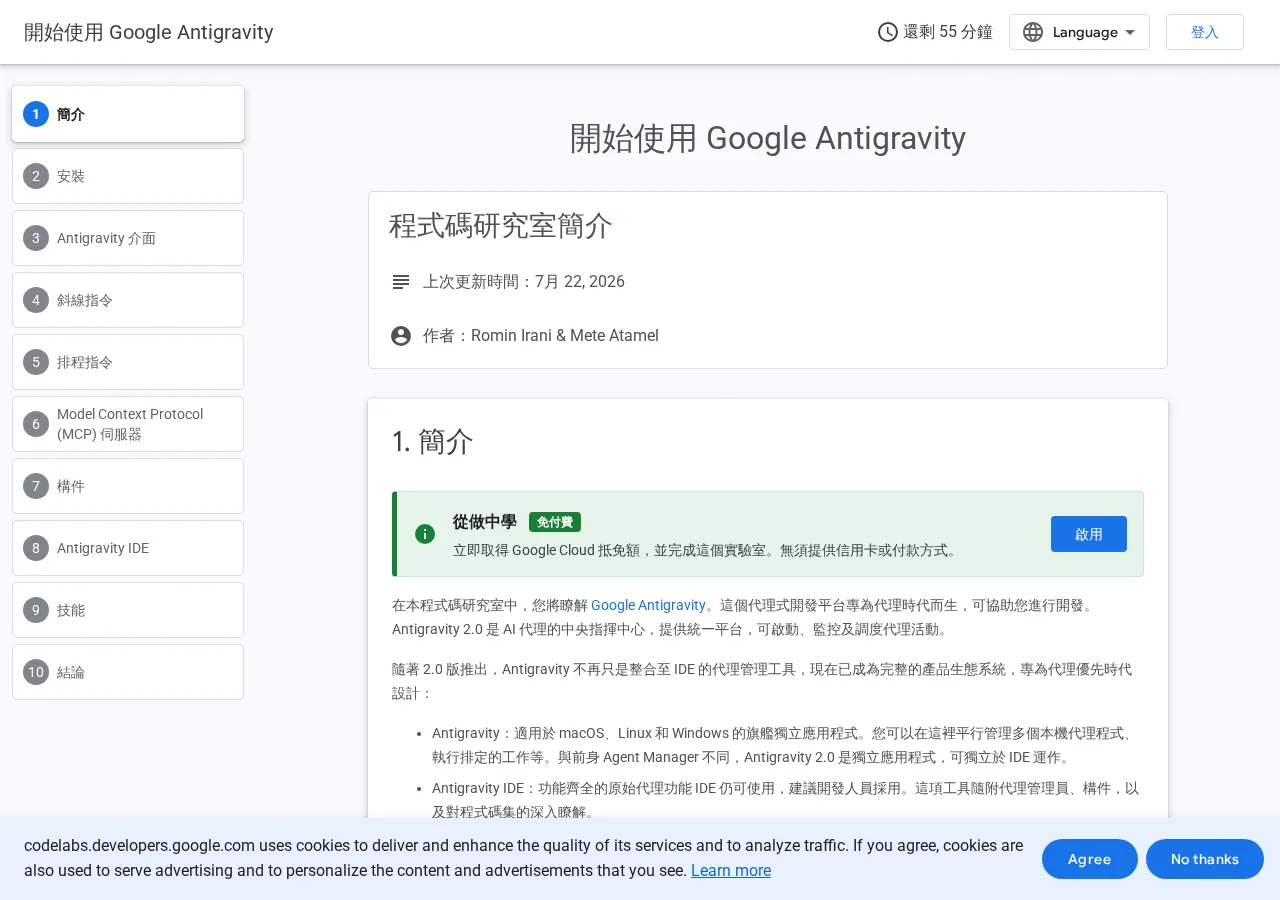Click author text Romin Irani & Mete Atamel

coord(565,336)
